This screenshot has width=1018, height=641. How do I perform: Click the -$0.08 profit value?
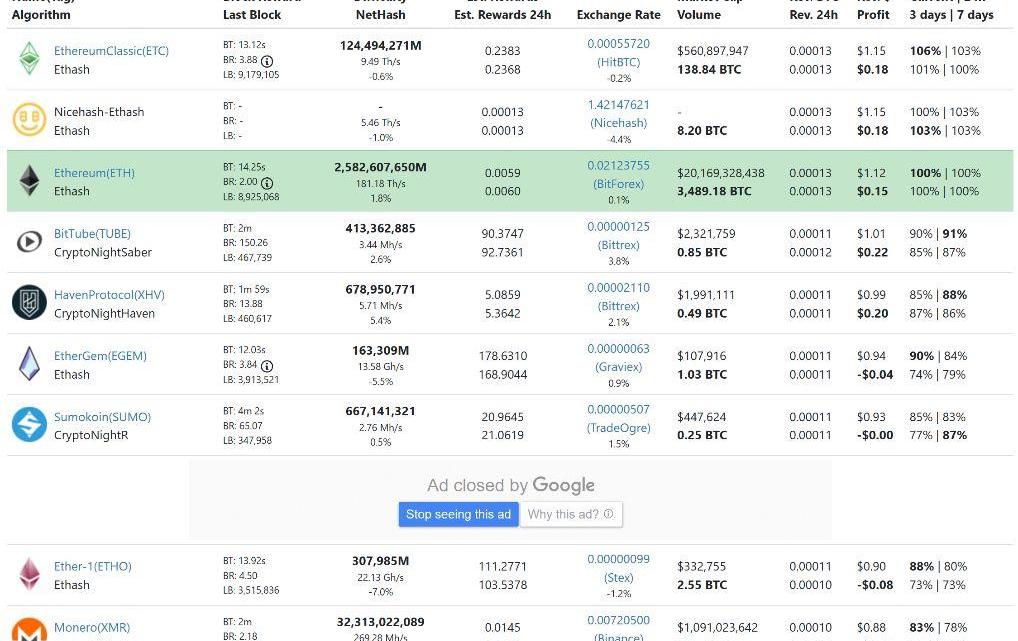click(x=875, y=584)
